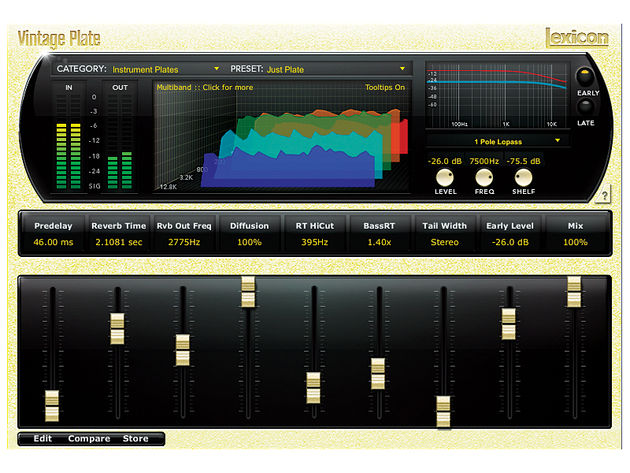
Task: Open the 1 Pole Lopass filter dropdown
Action: 498,141
